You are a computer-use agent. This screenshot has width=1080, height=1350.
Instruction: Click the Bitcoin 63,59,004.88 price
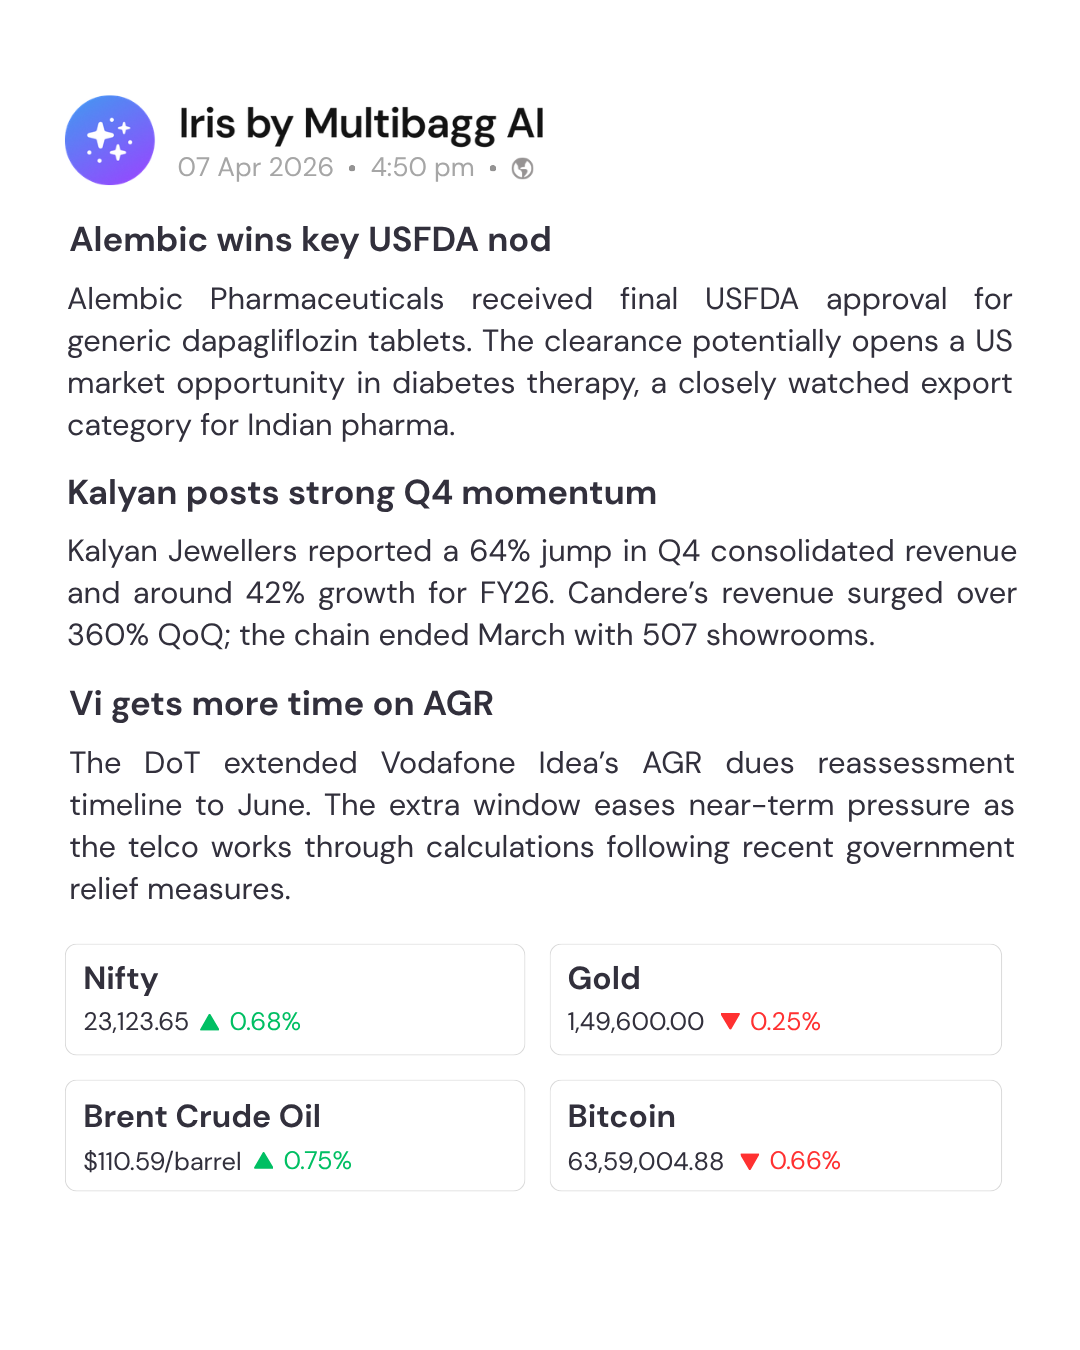[x=646, y=1161]
